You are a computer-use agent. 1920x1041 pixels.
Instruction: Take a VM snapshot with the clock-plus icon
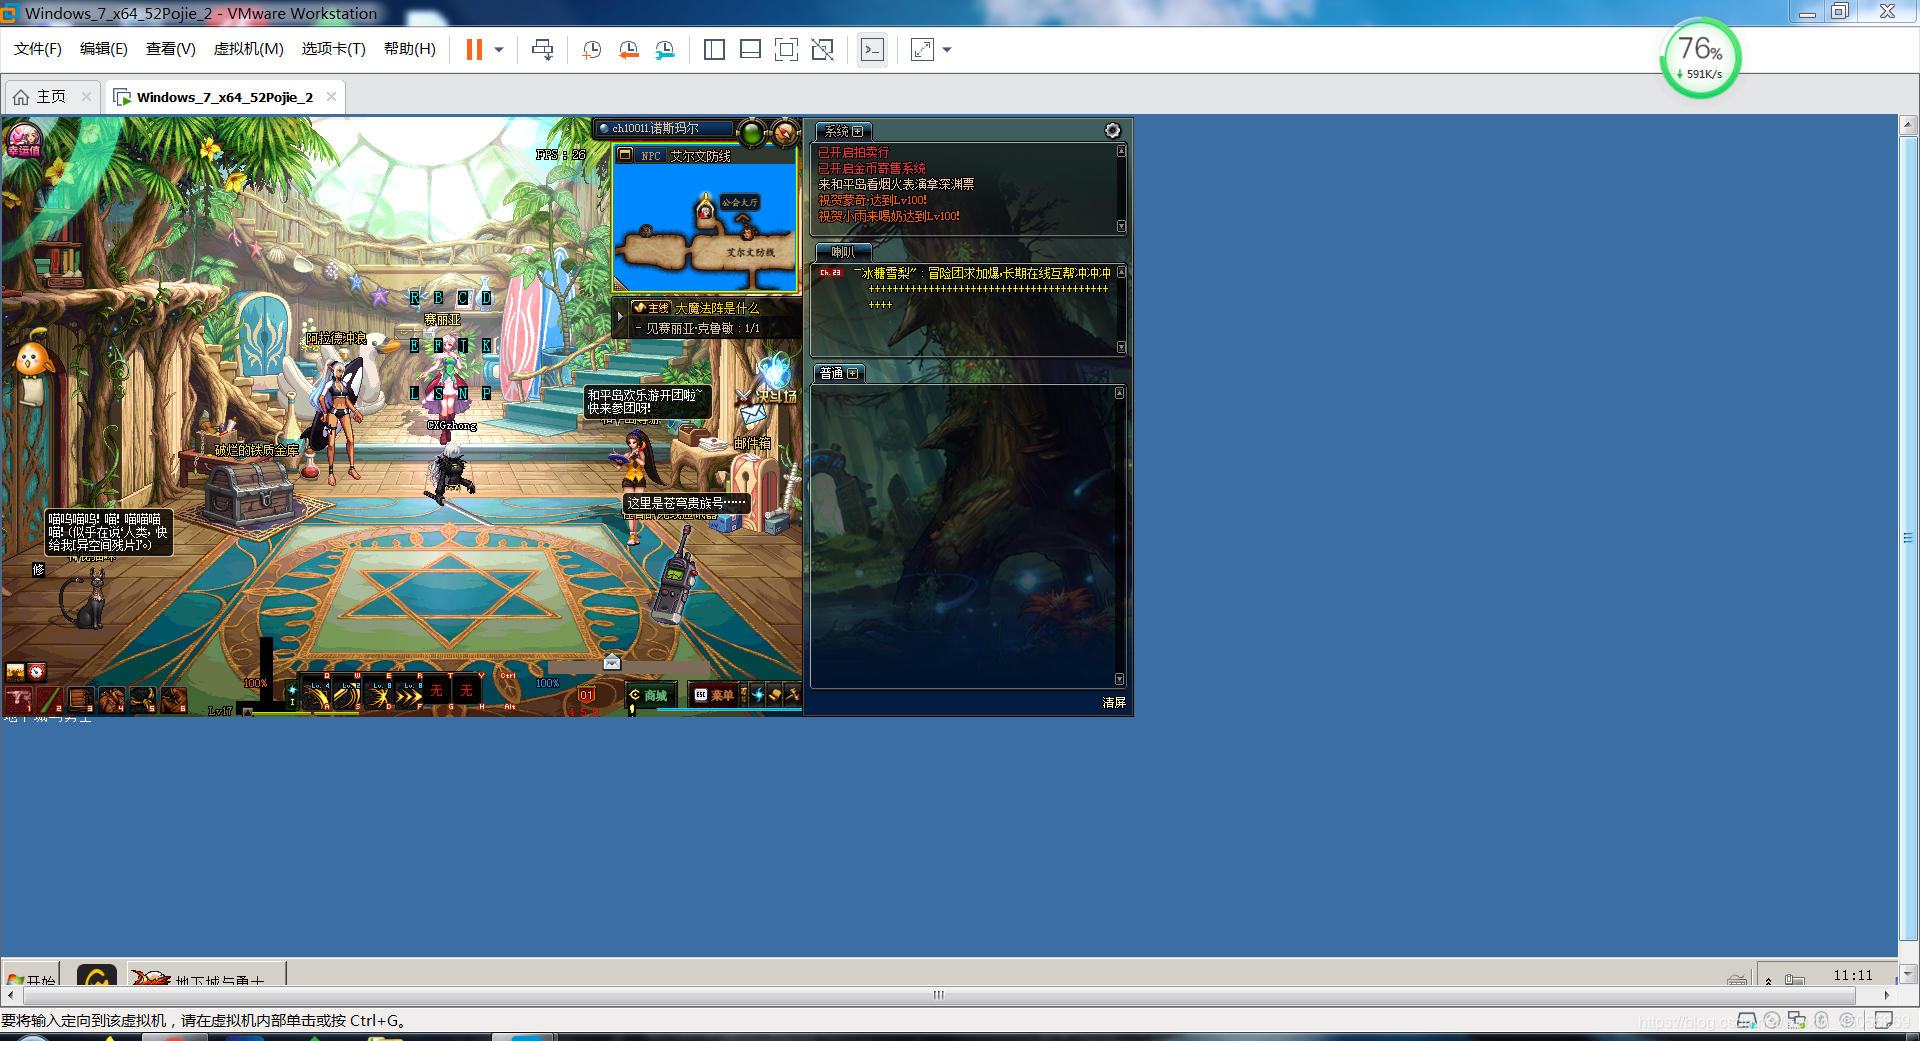pos(592,50)
